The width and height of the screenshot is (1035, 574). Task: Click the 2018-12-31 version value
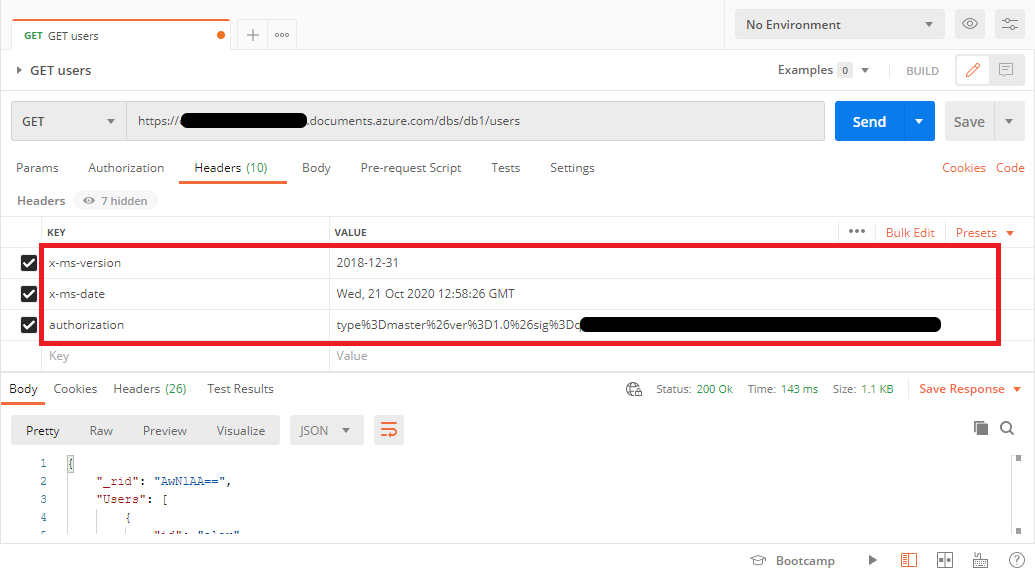pos(367,263)
